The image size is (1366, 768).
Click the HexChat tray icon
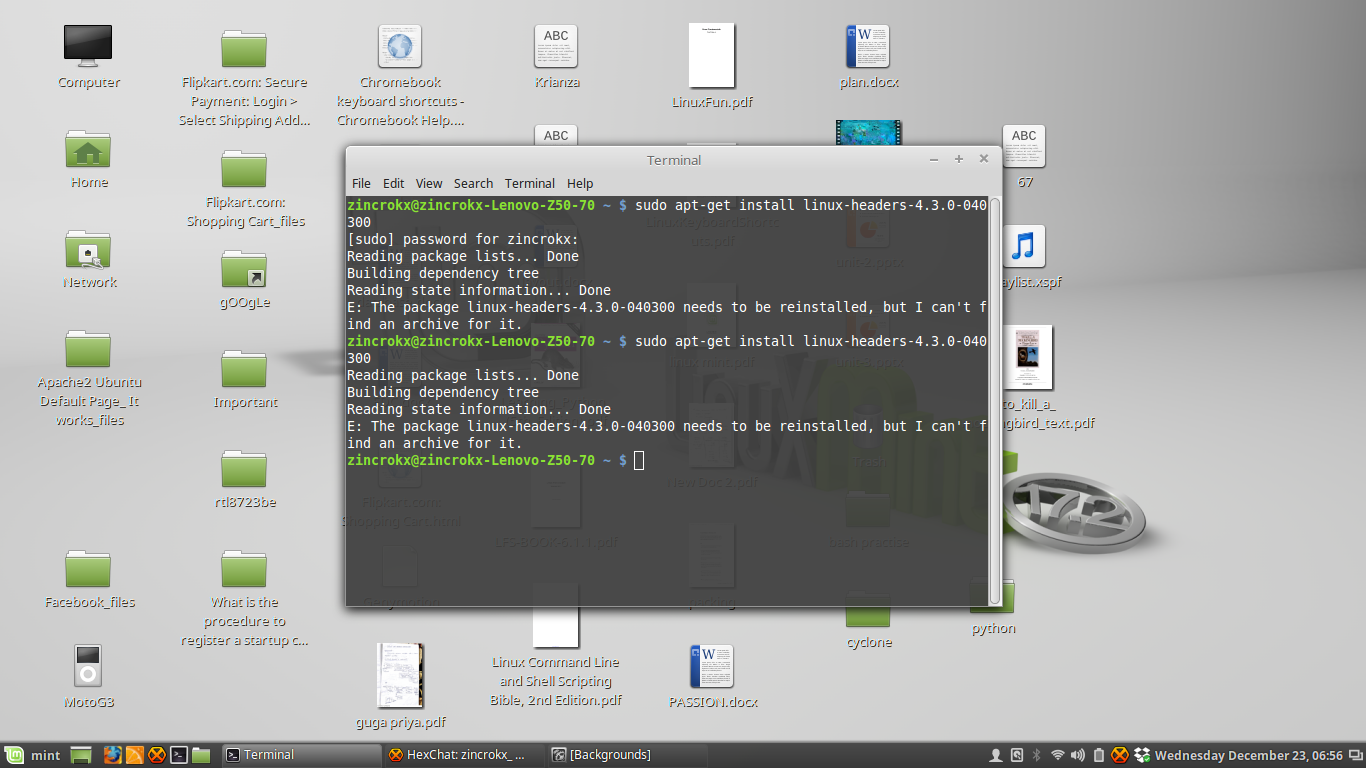click(1120, 755)
